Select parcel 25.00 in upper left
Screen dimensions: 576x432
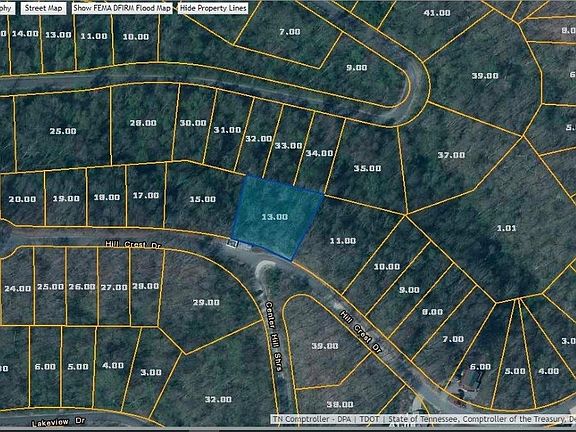pyautogui.click(x=63, y=131)
